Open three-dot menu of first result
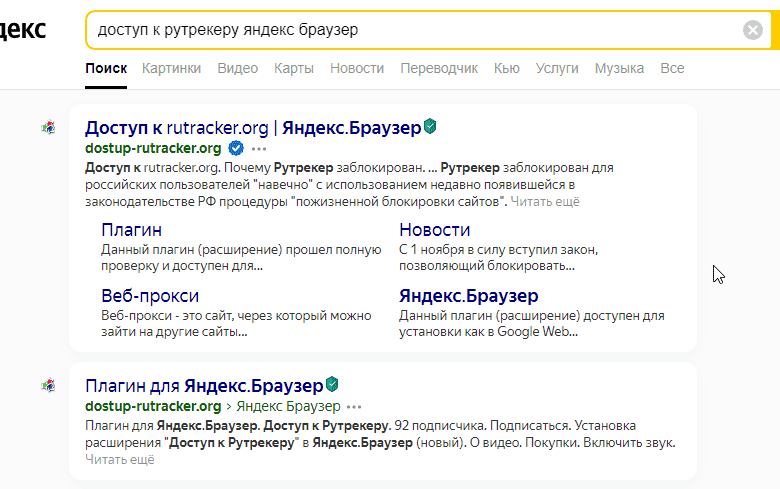This screenshot has width=780, height=489. (259, 149)
